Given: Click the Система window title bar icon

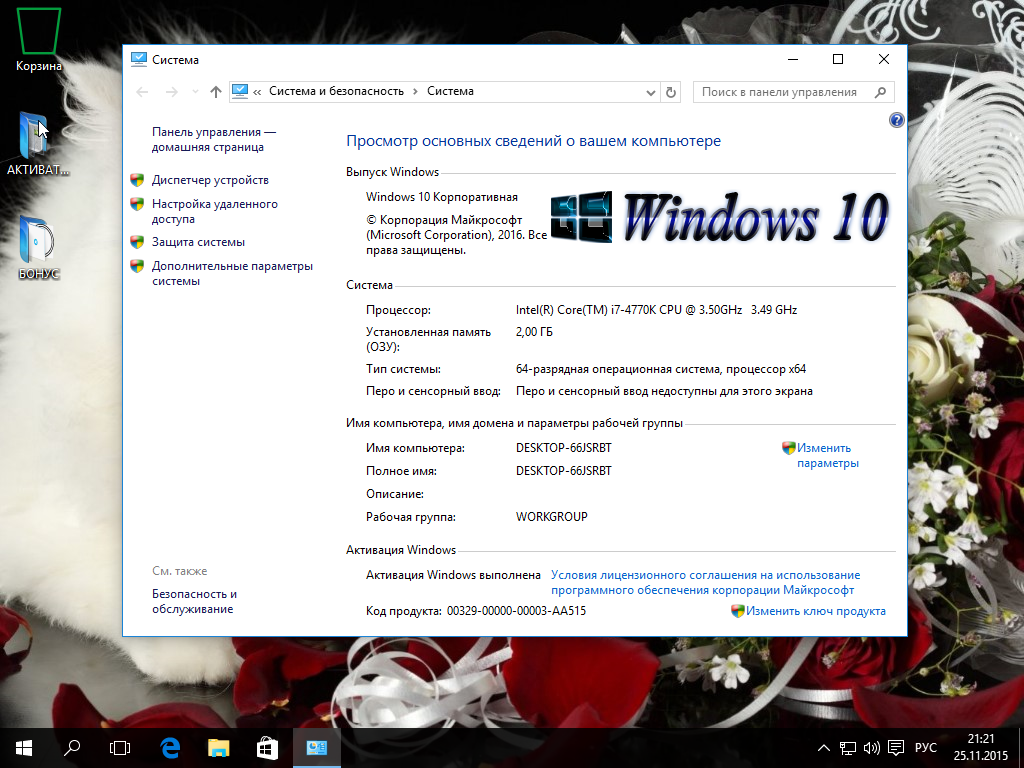Looking at the screenshot, I should click(x=138, y=59).
